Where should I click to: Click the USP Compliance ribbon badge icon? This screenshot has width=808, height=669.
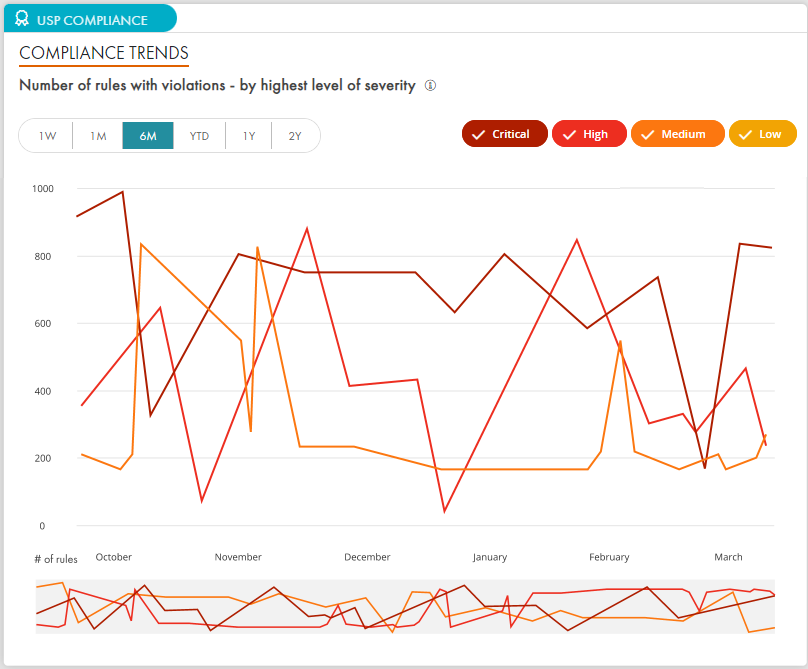[22, 19]
